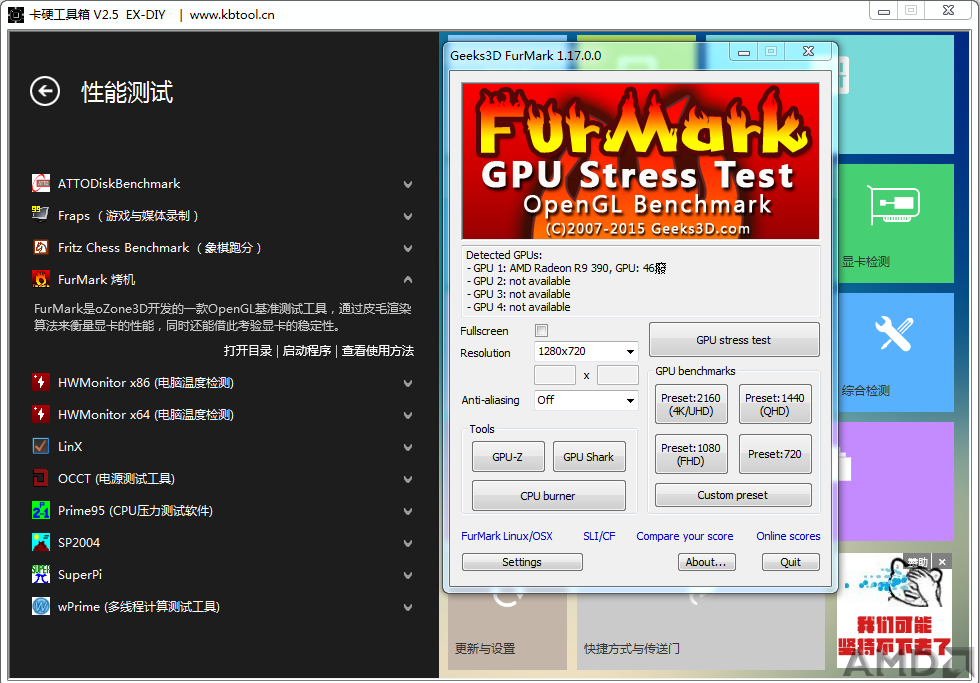980x683 pixels.
Task: Go back using the circled arrow icon
Action: point(45,91)
